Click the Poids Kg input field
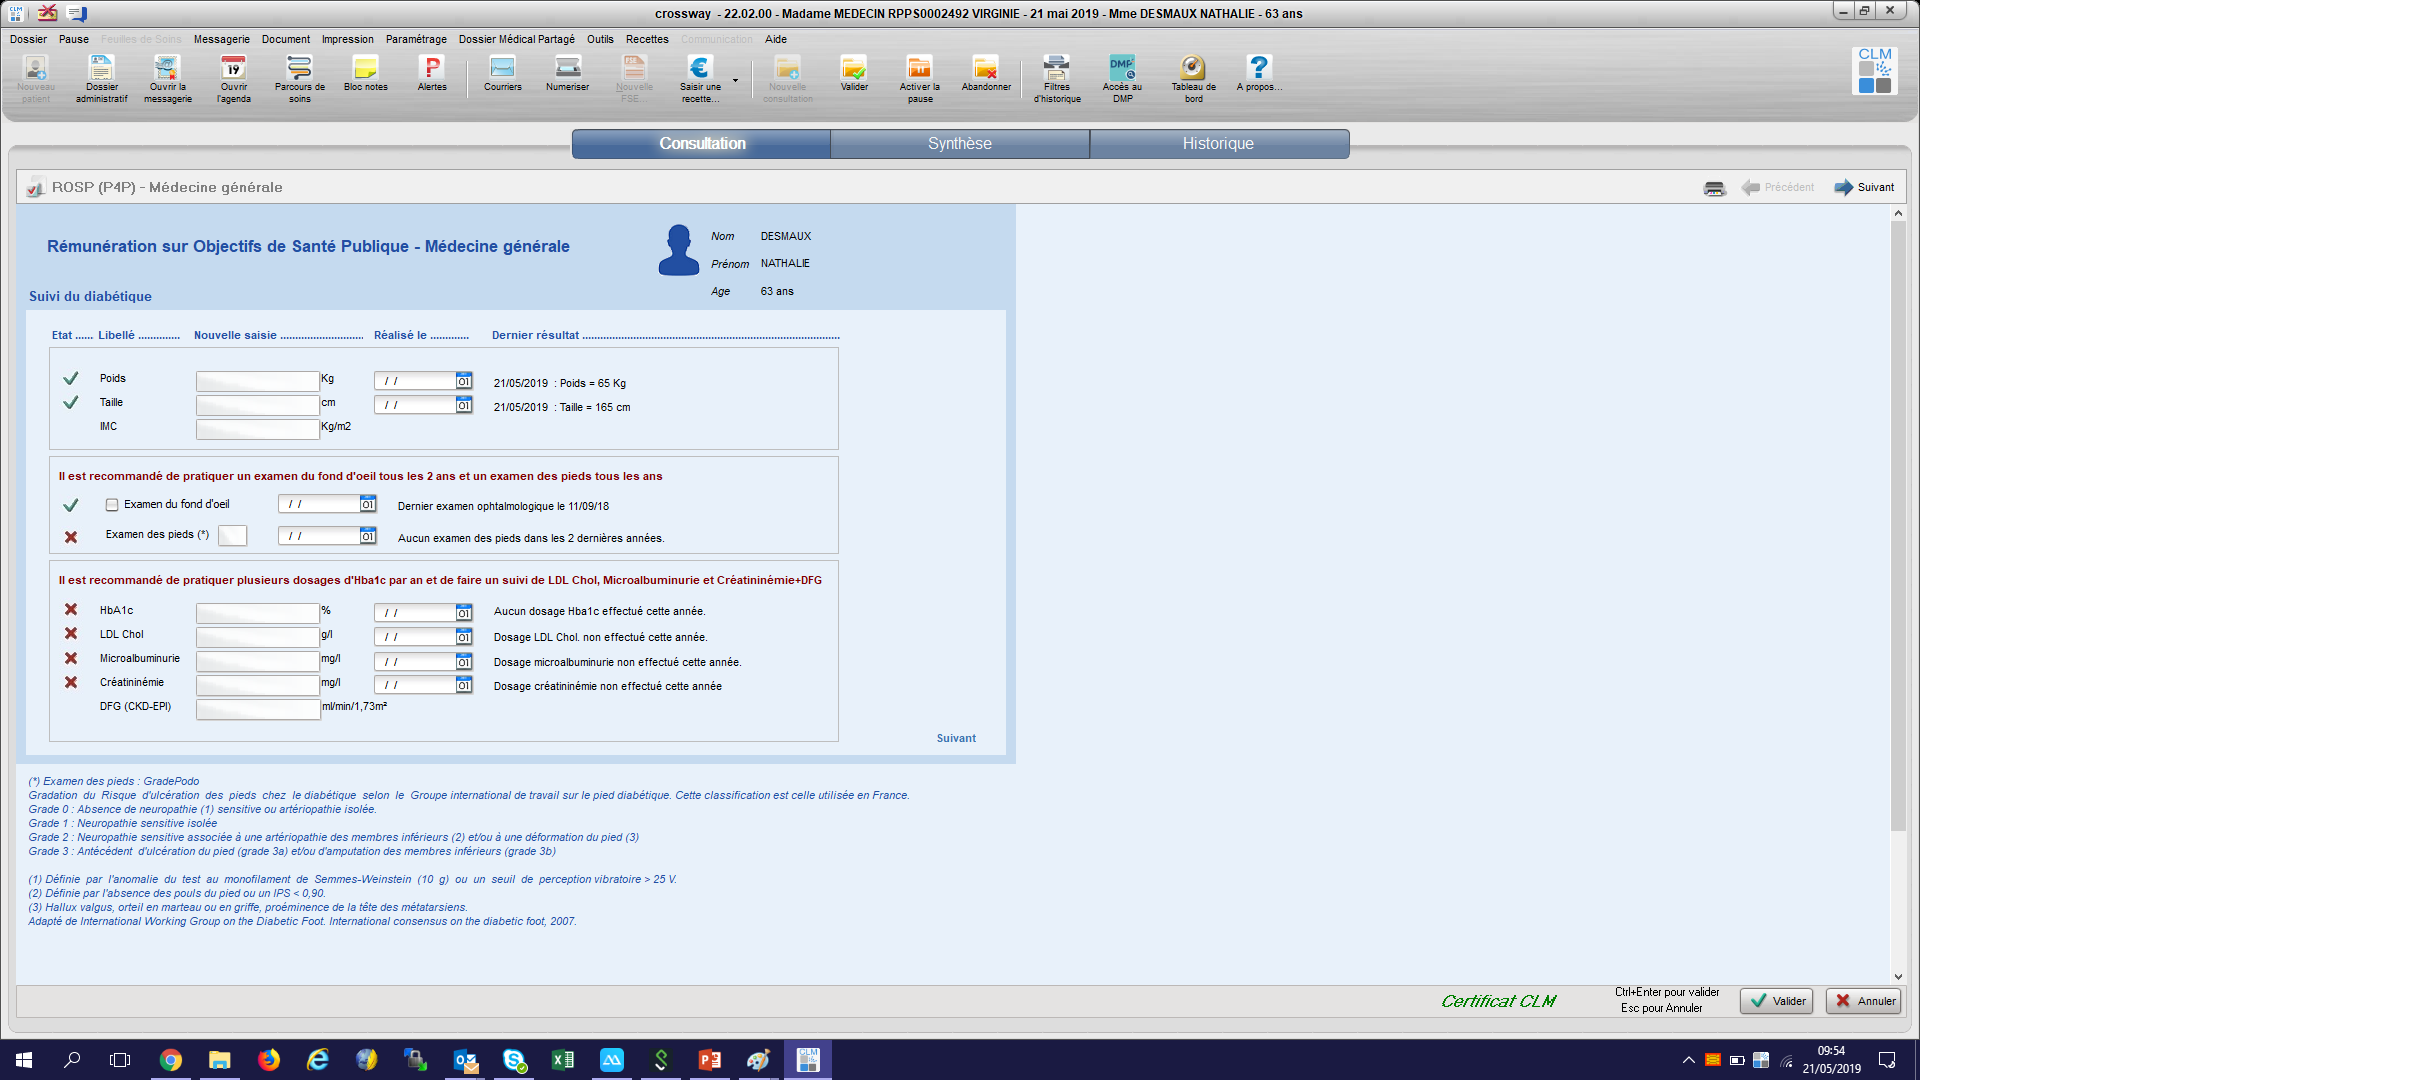Image resolution: width=2416 pixels, height=1090 pixels. [257, 381]
